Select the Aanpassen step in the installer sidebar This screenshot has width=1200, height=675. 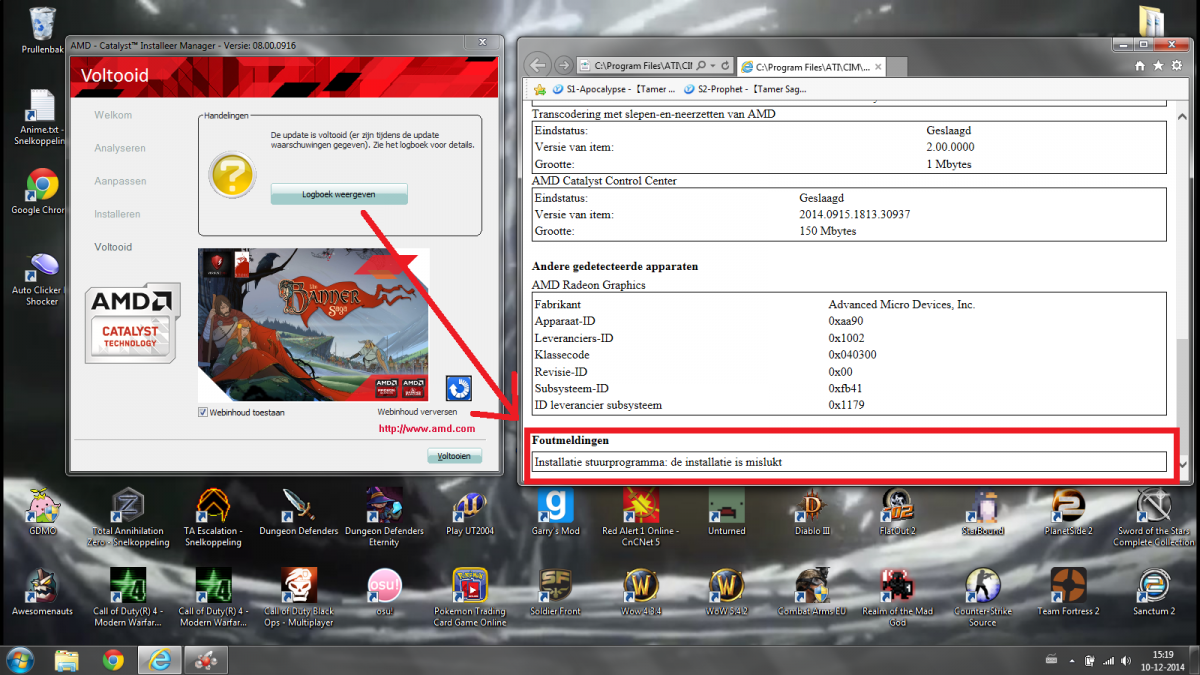coord(120,181)
